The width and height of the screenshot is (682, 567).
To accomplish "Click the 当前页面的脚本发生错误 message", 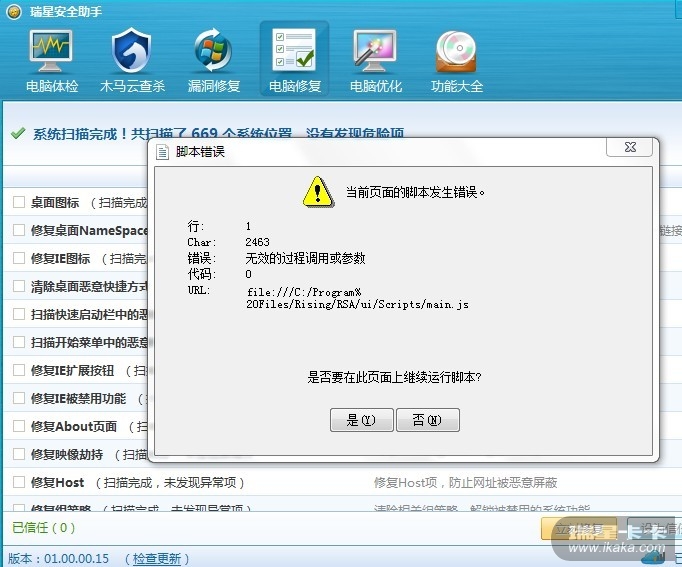I will [415, 192].
